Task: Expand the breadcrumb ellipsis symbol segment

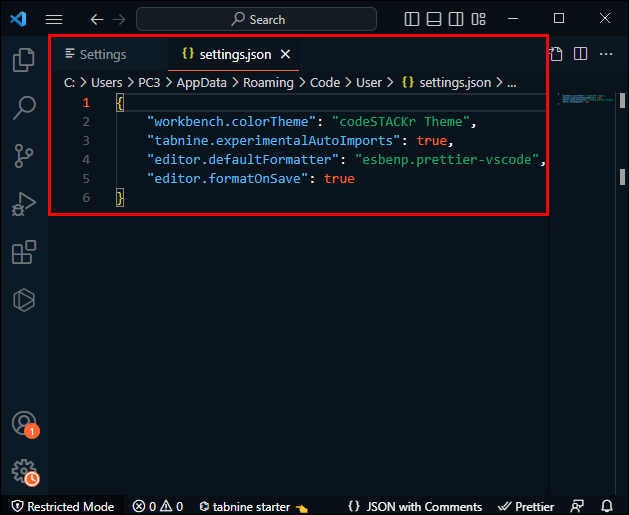Action: pyautogui.click(x=511, y=83)
